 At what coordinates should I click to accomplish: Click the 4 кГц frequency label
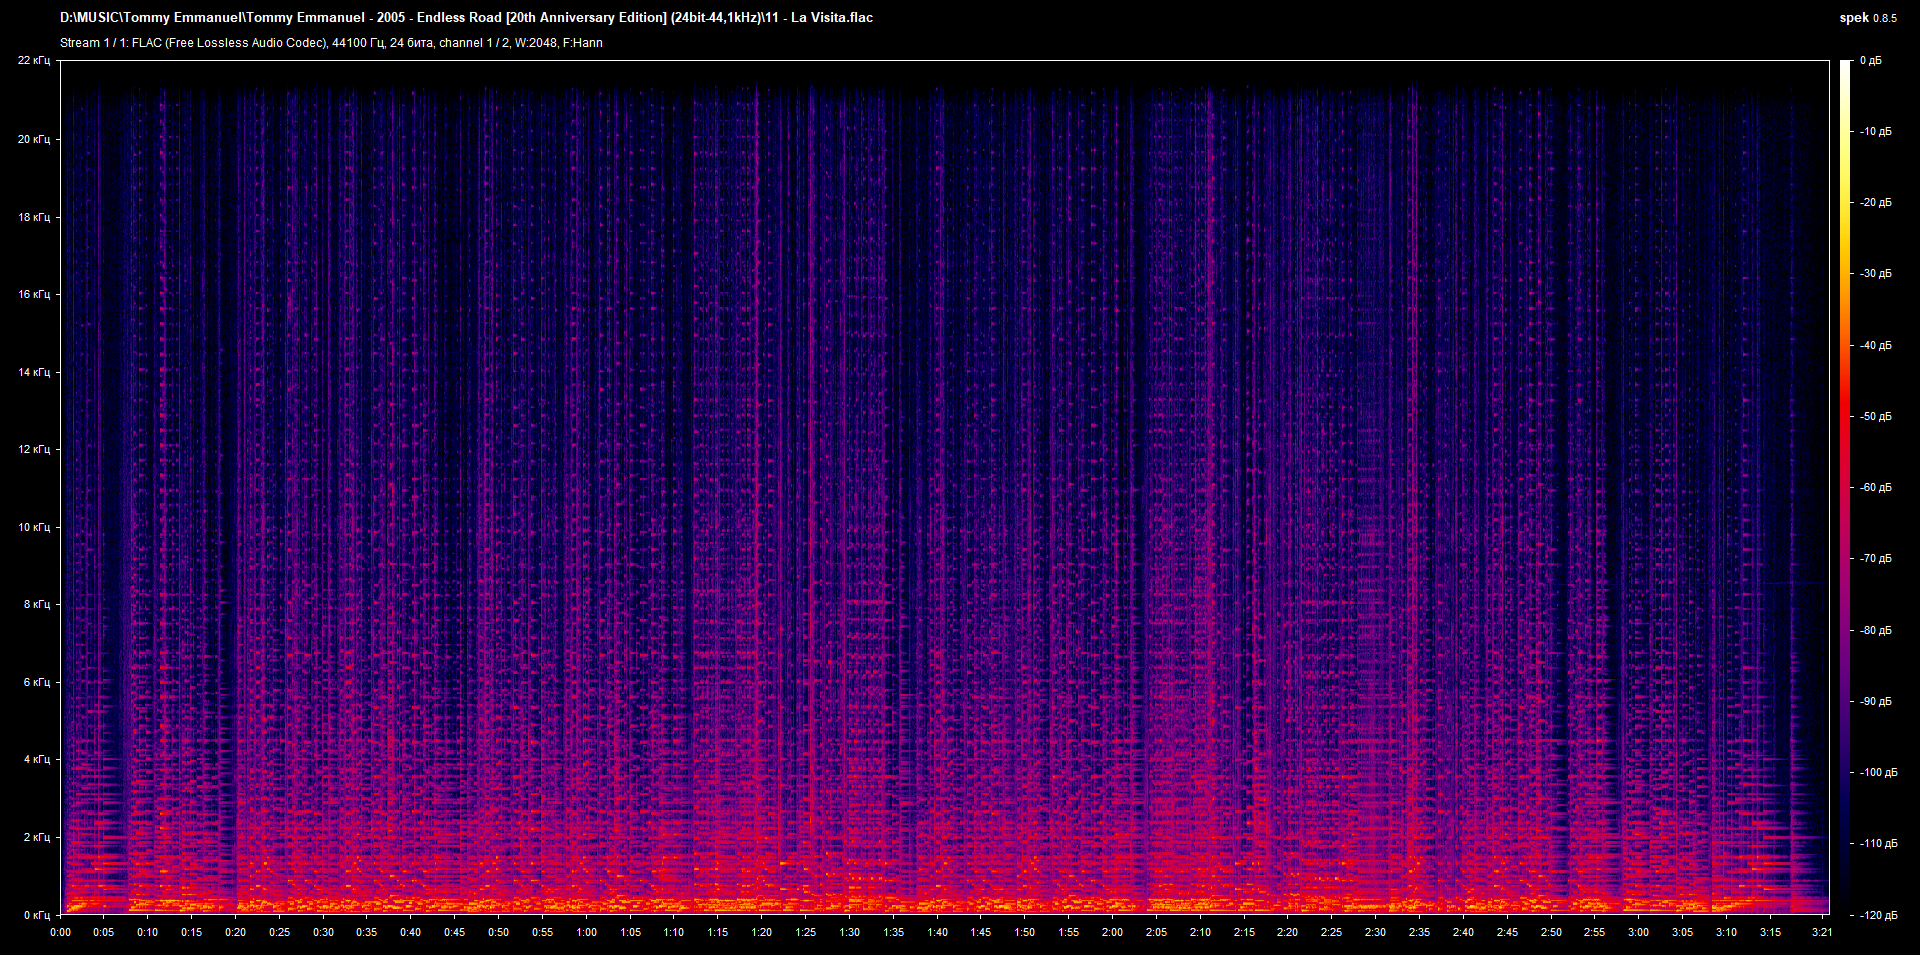(x=36, y=759)
